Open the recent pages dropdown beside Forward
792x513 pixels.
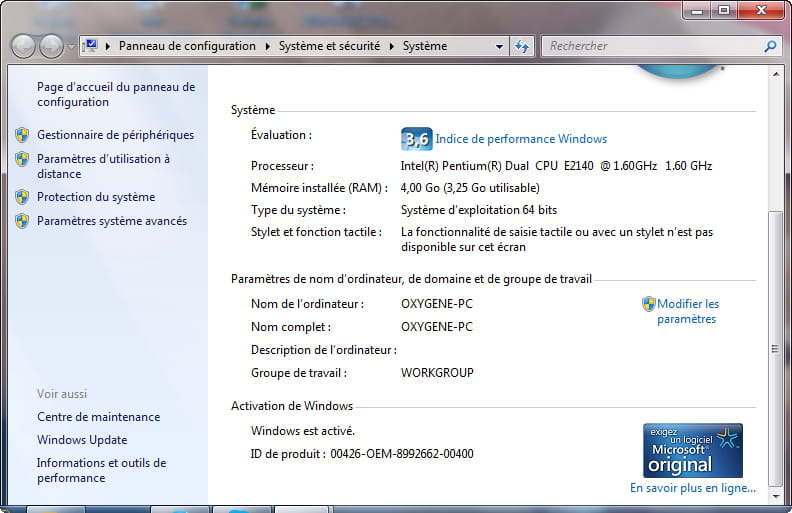tap(71, 47)
